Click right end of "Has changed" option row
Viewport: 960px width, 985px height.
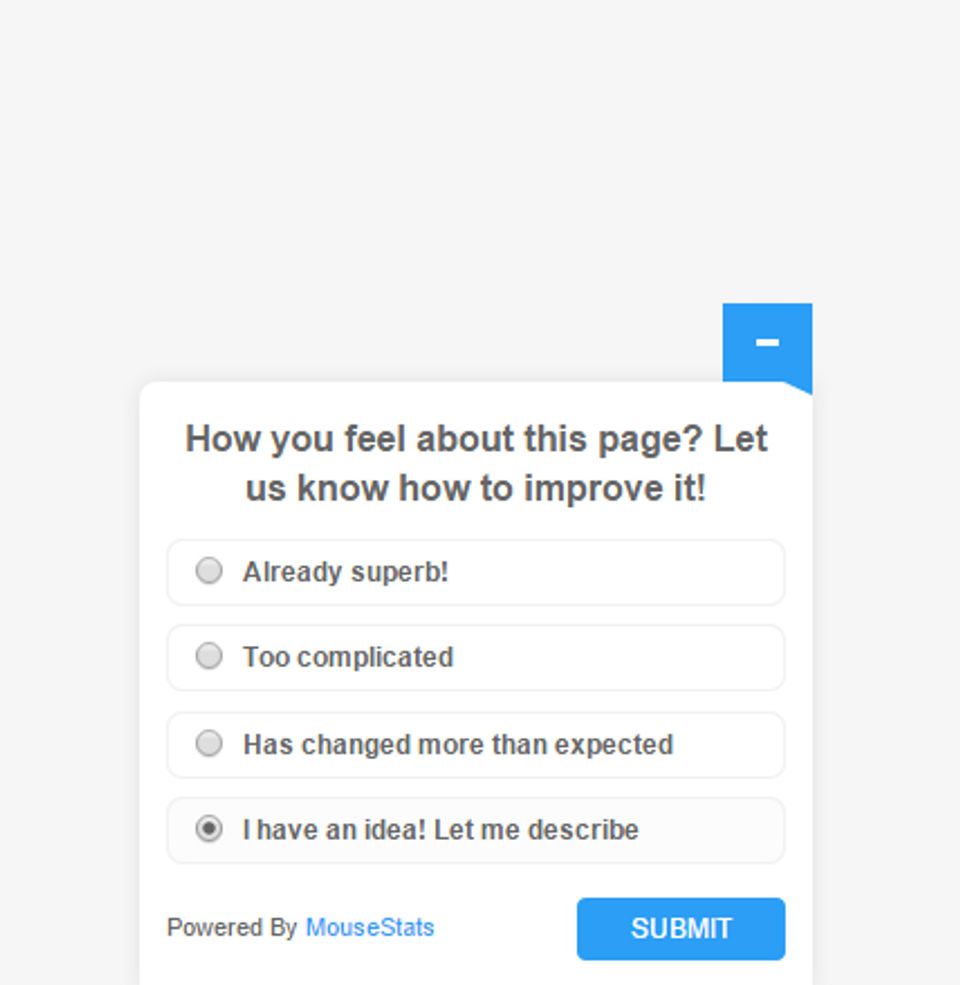pos(740,745)
